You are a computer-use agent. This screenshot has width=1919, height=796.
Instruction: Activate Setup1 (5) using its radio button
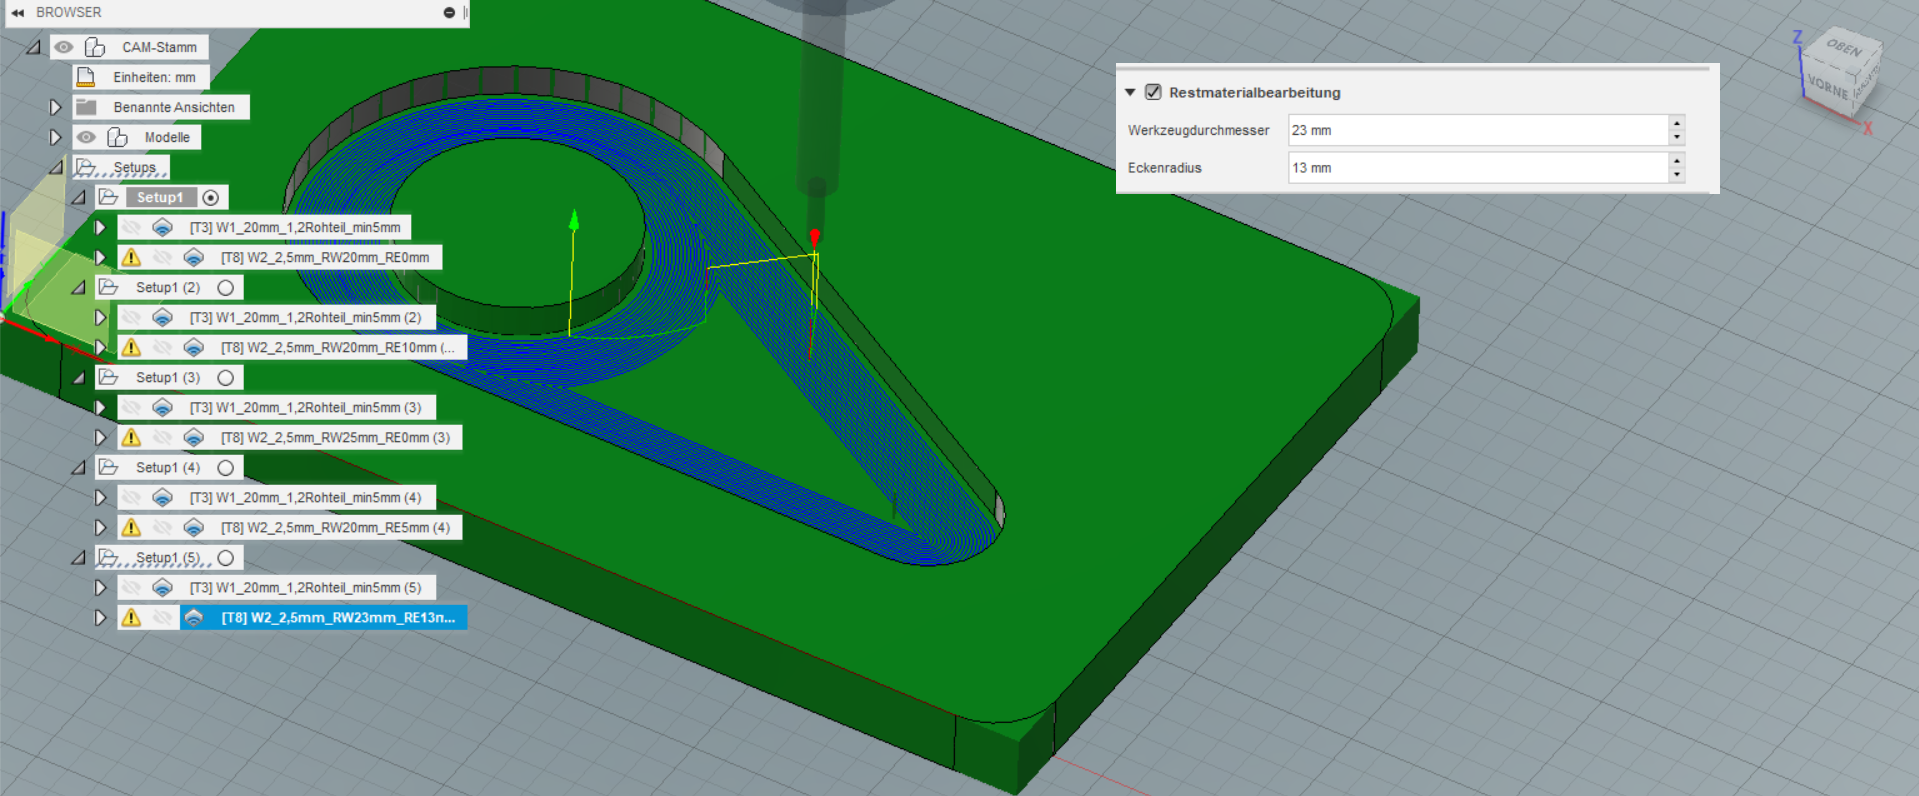[226, 557]
